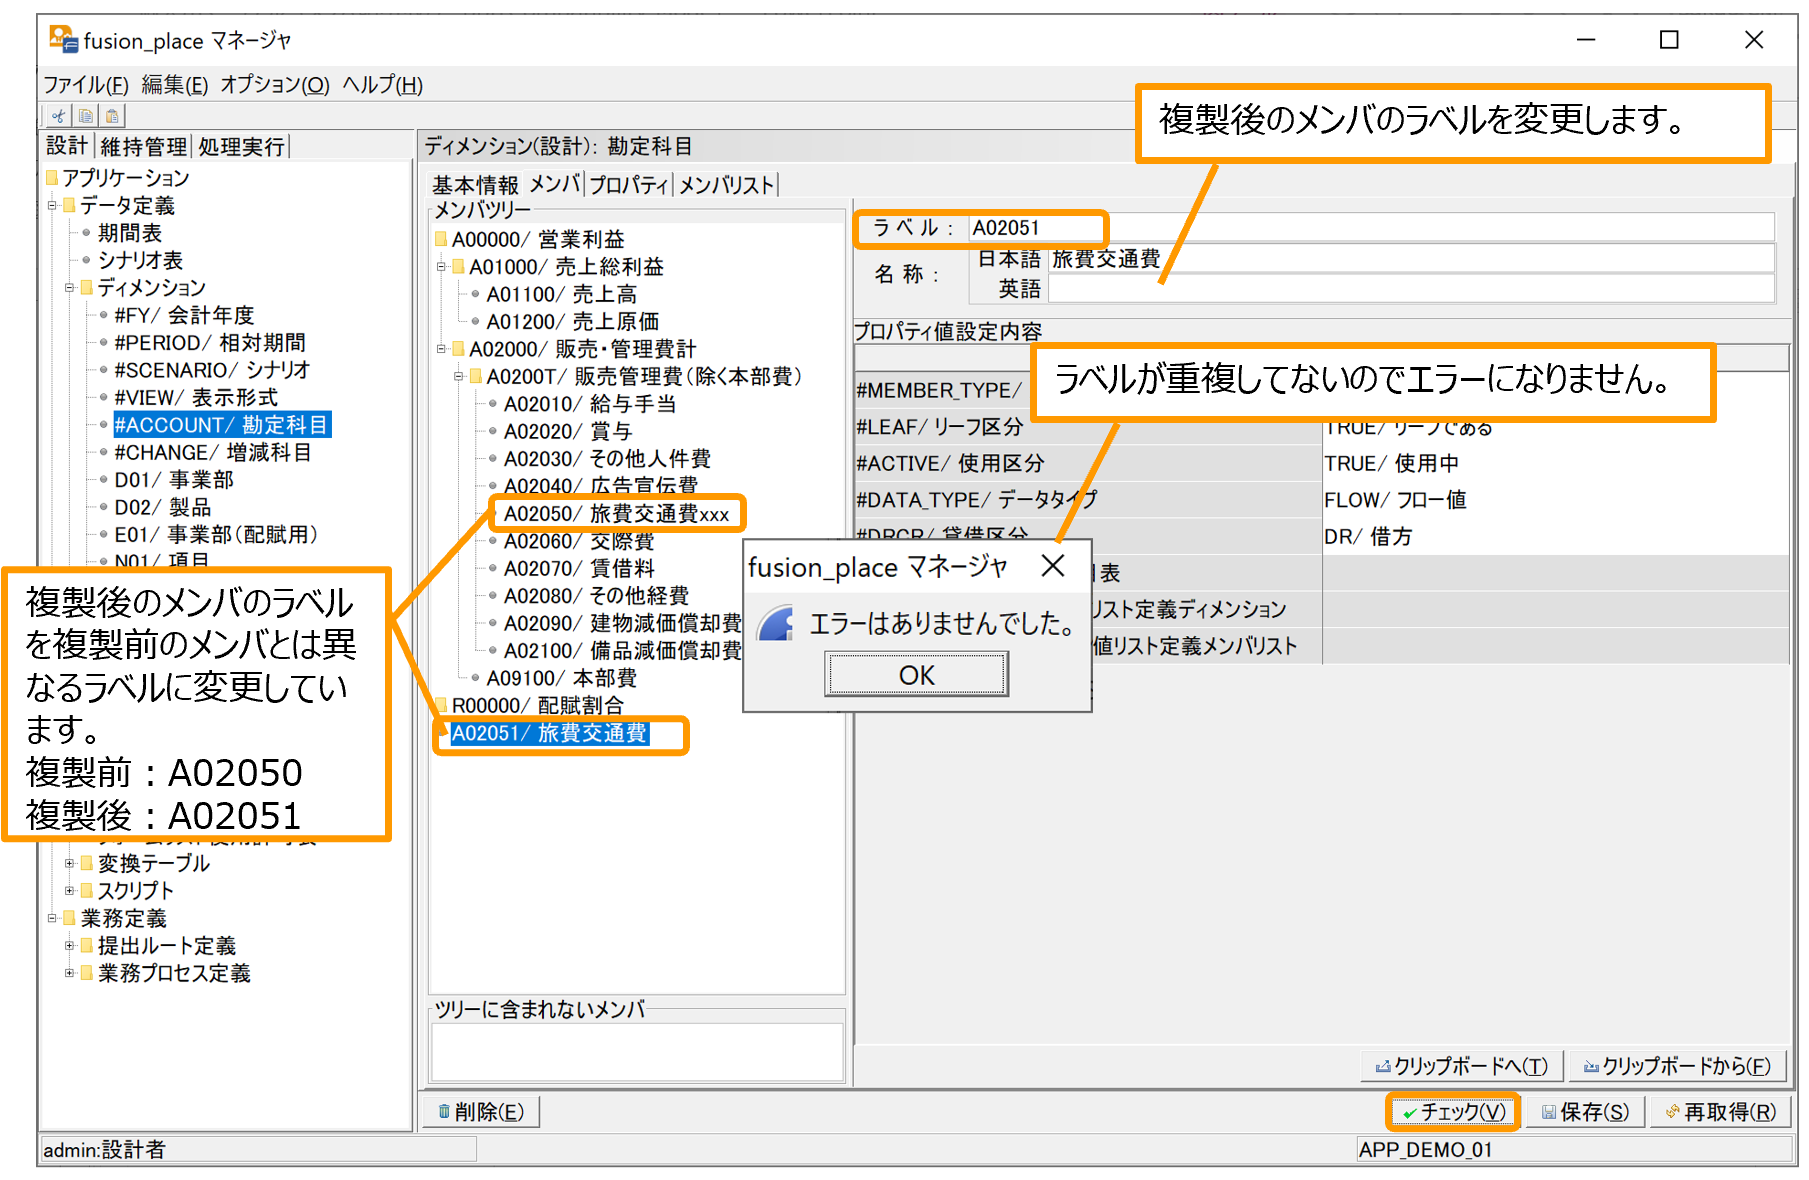1809x1180 pixels.
Task: Select the #ACCOUNT/ 勘定科目 dimension
Action: pyautogui.click(x=221, y=425)
